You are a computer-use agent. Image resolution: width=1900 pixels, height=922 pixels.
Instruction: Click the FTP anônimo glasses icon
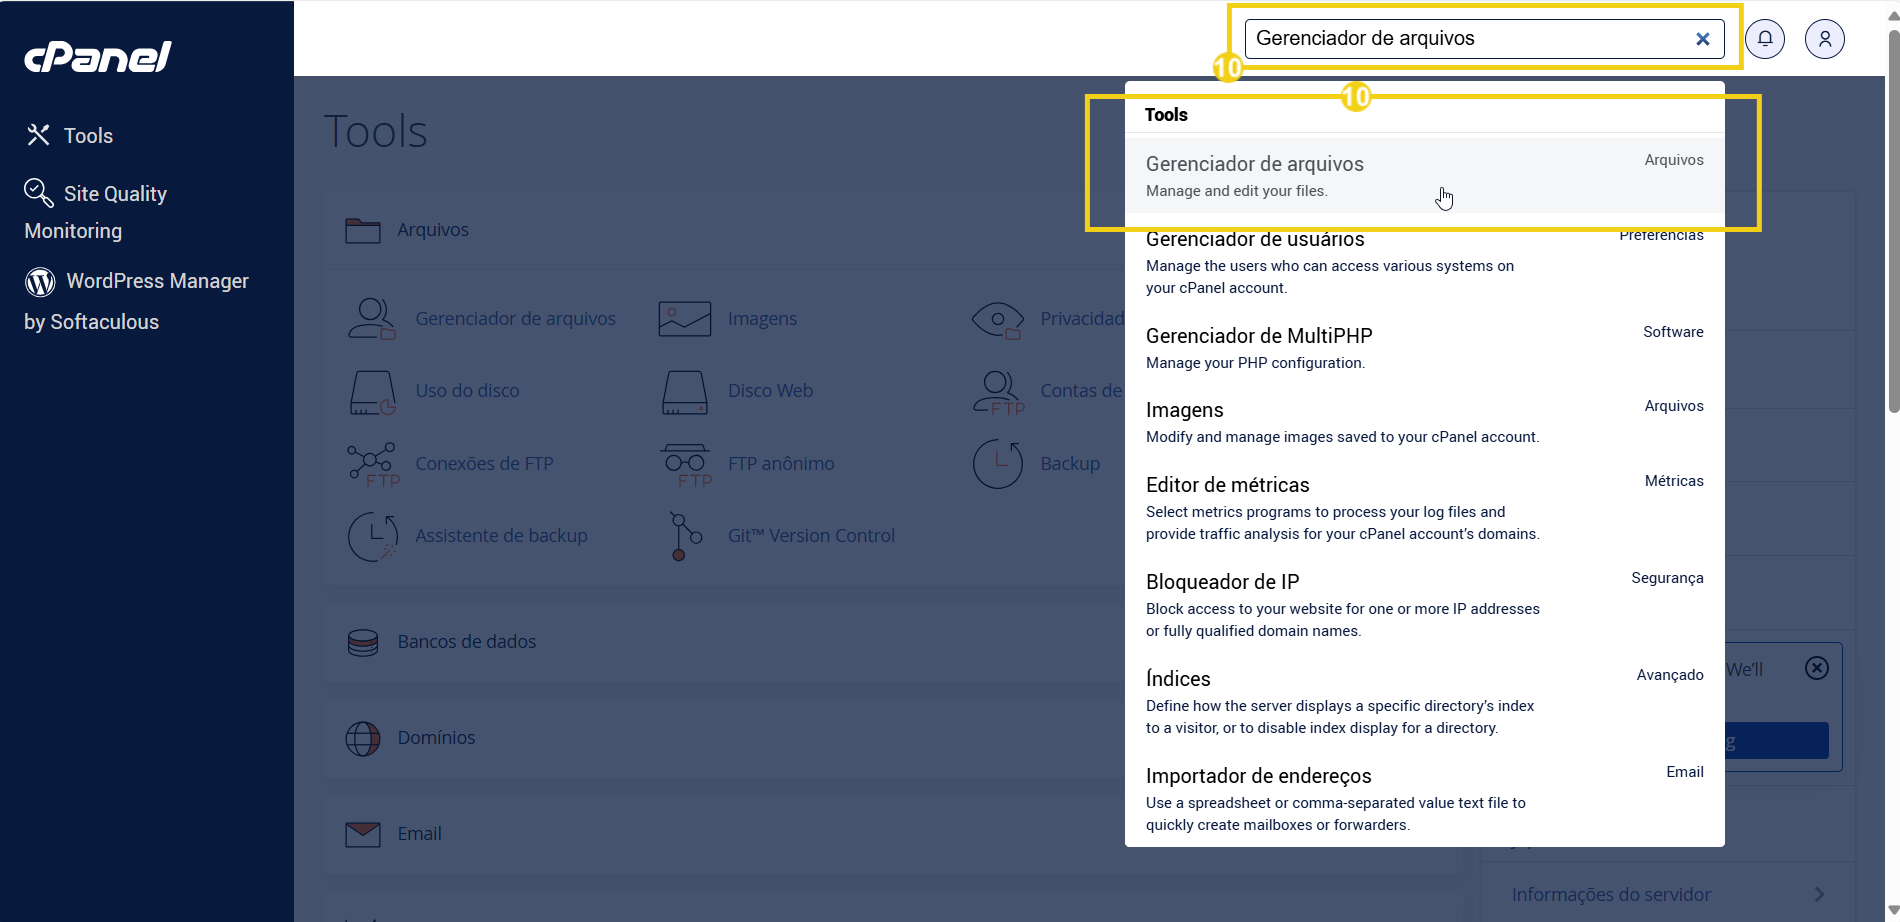coord(686,465)
